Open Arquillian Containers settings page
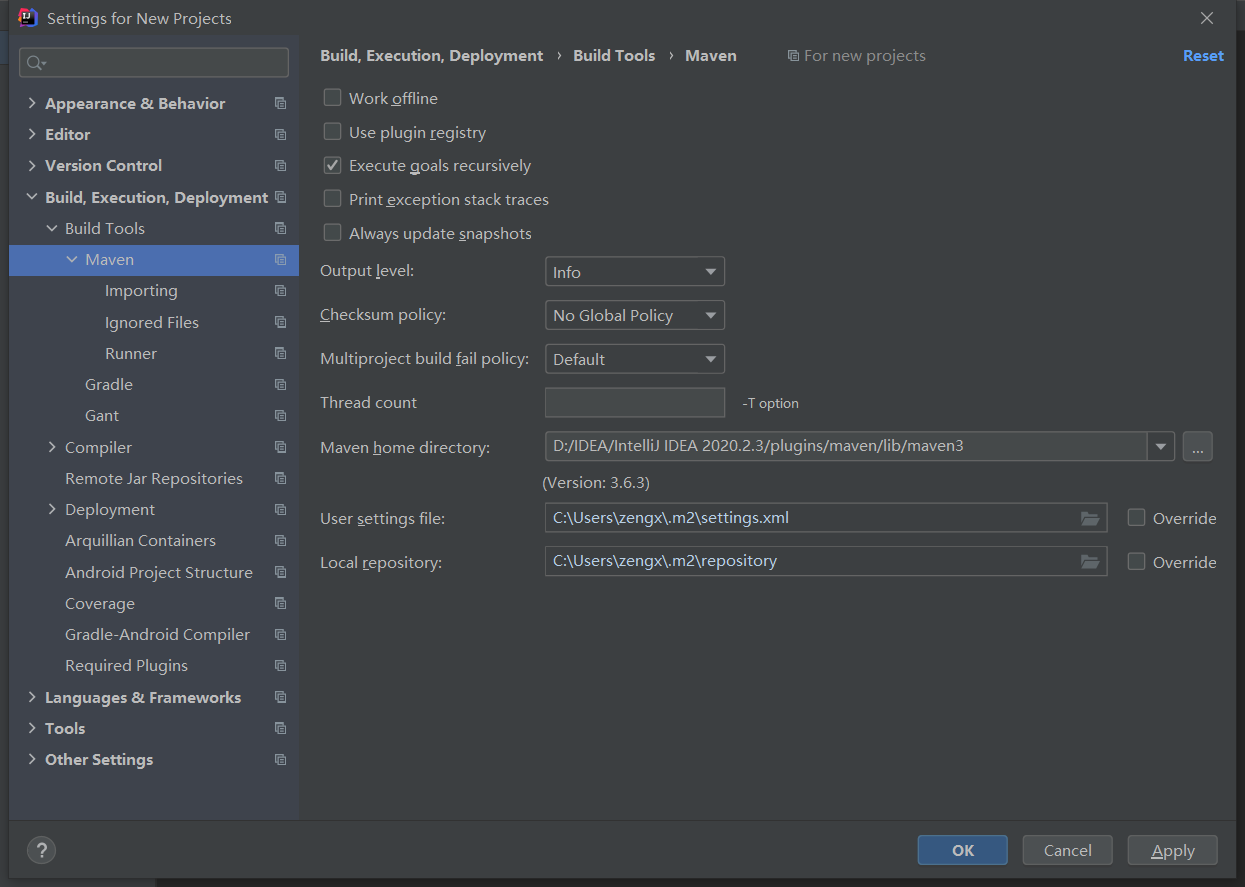 [x=140, y=541]
